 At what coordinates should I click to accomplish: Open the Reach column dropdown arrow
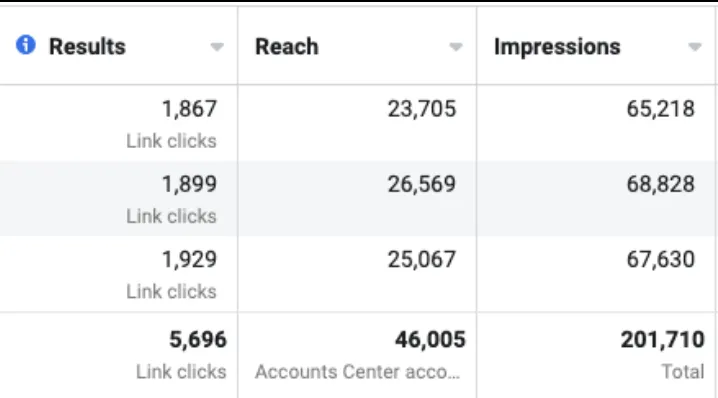(456, 47)
